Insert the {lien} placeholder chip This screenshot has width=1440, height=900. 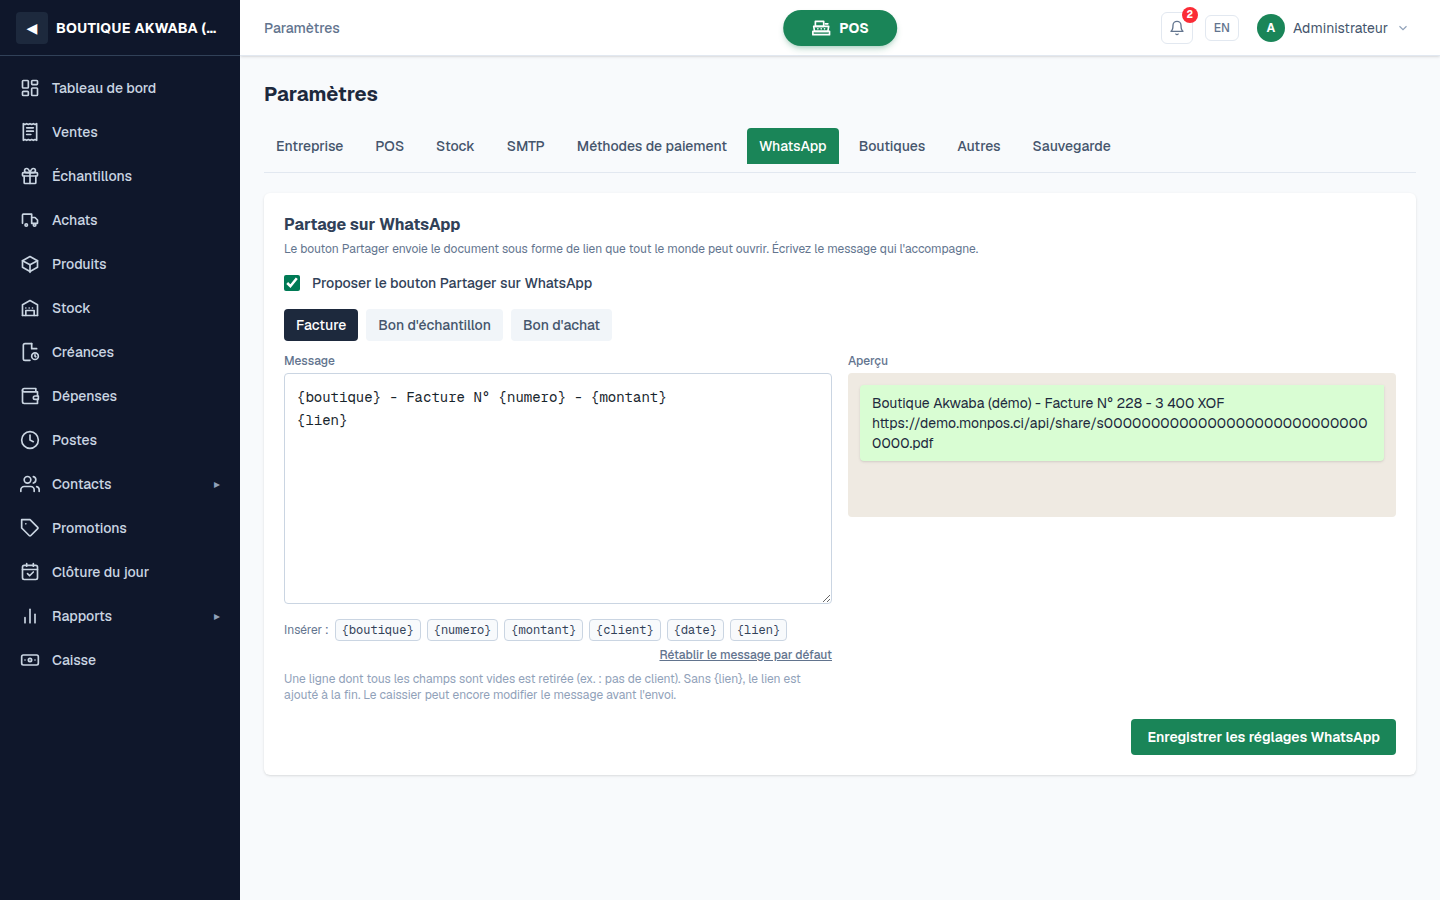click(759, 630)
